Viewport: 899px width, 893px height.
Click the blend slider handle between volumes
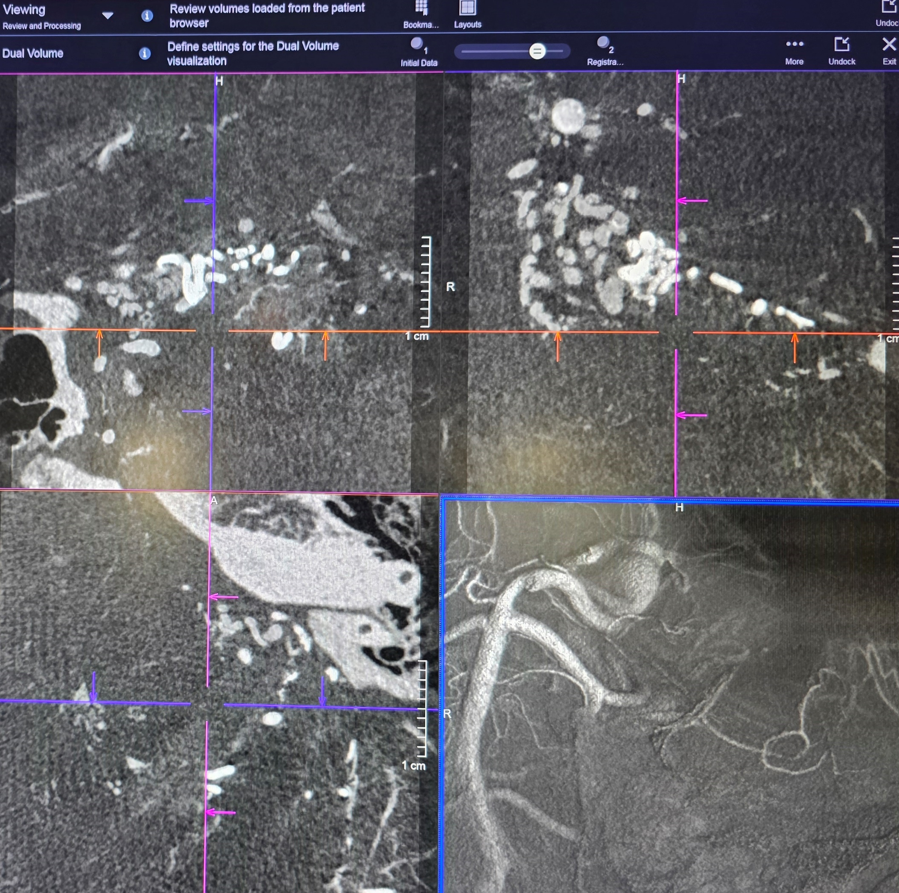point(537,51)
